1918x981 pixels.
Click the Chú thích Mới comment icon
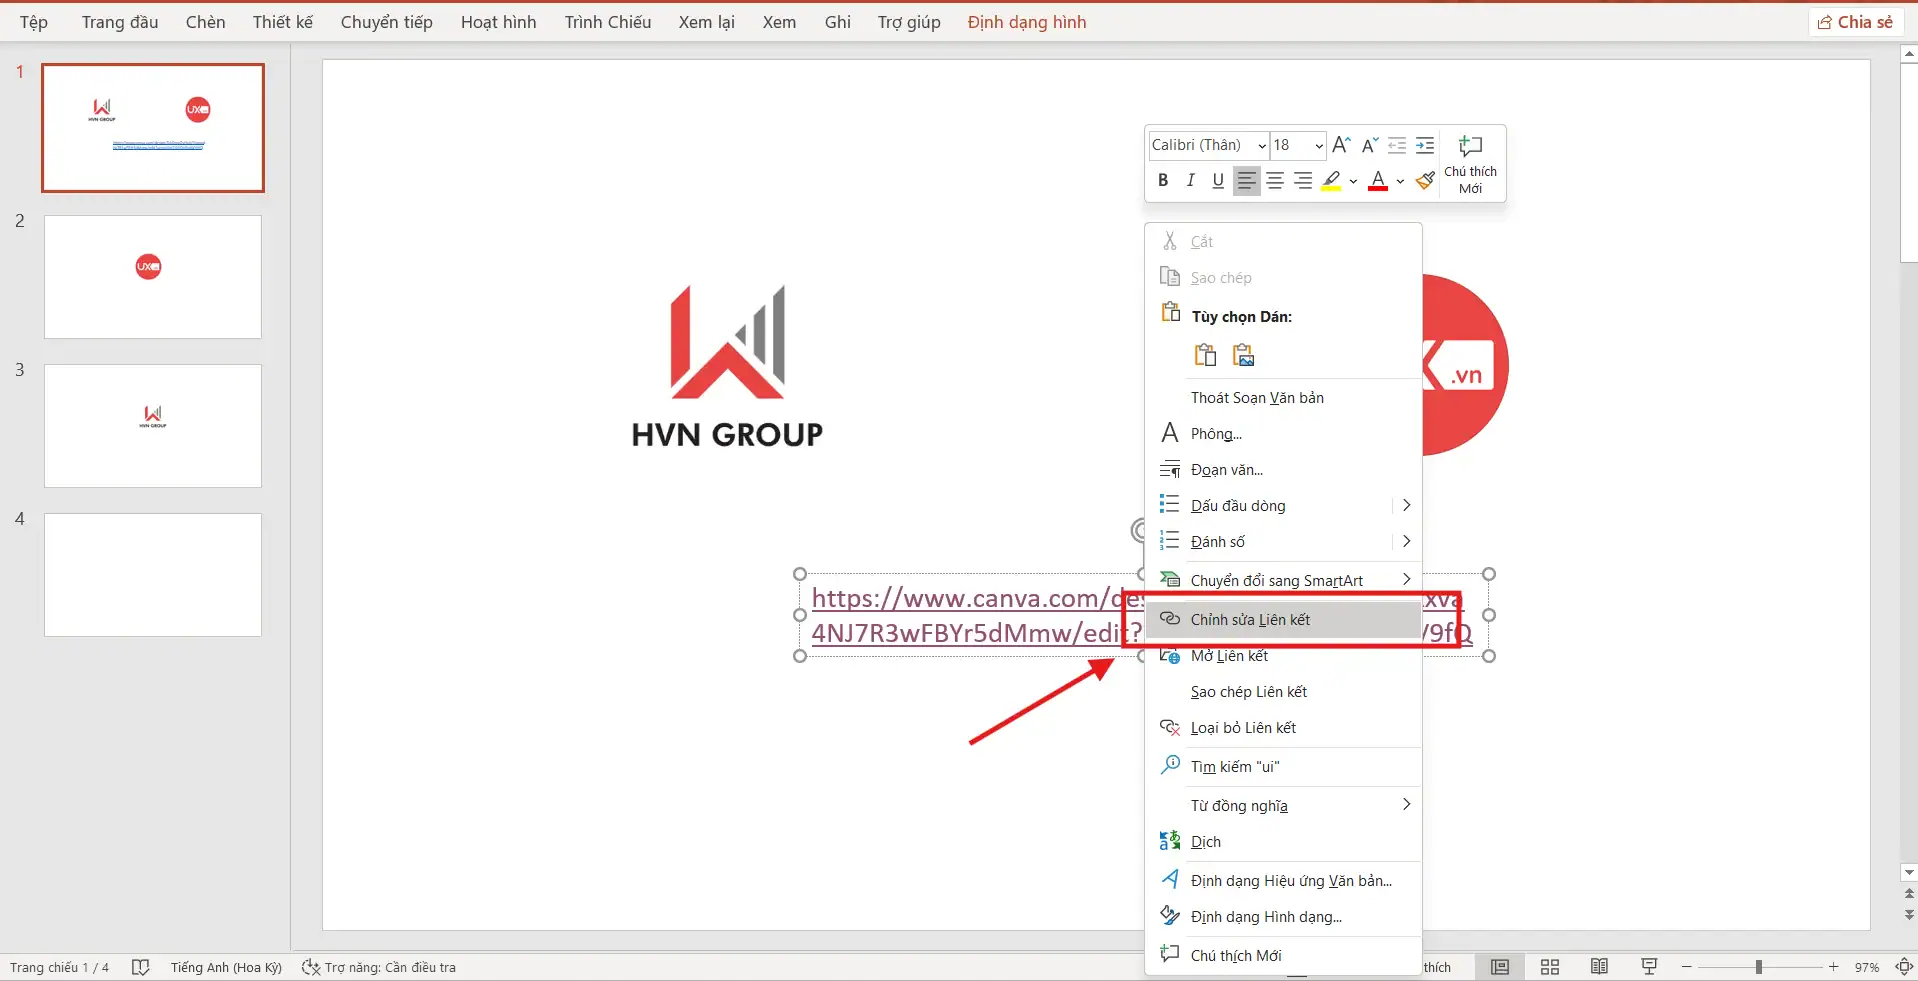pyautogui.click(x=1469, y=145)
